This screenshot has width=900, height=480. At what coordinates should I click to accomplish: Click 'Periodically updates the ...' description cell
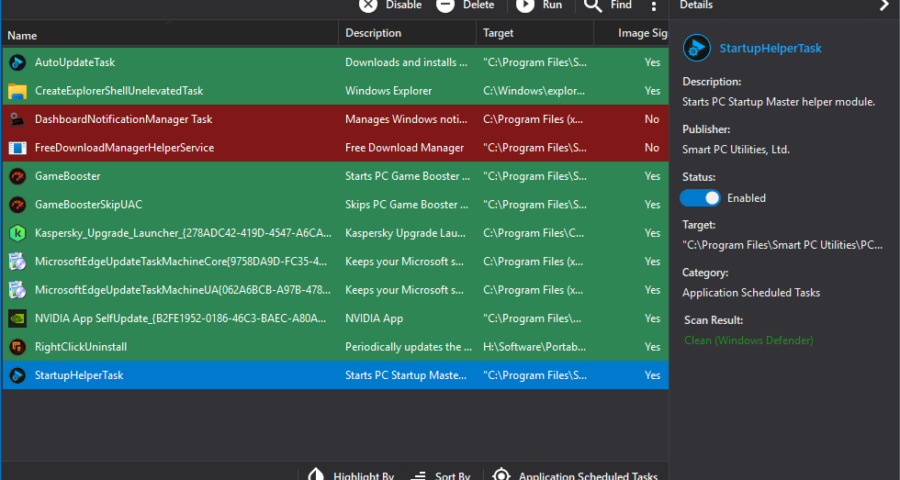point(408,347)
